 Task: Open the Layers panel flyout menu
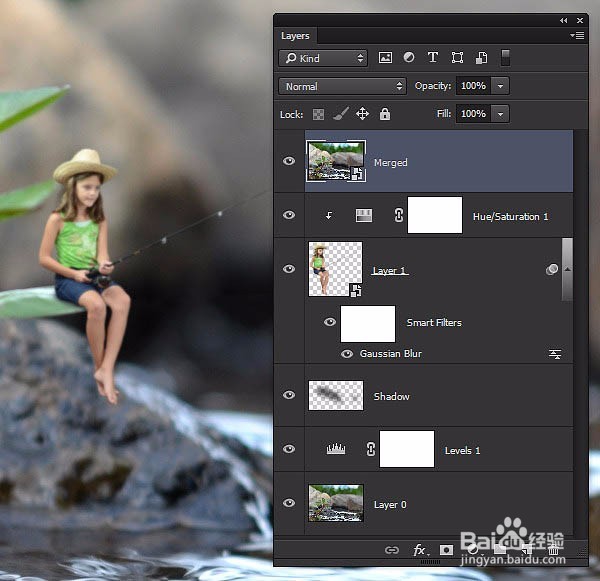577,36
